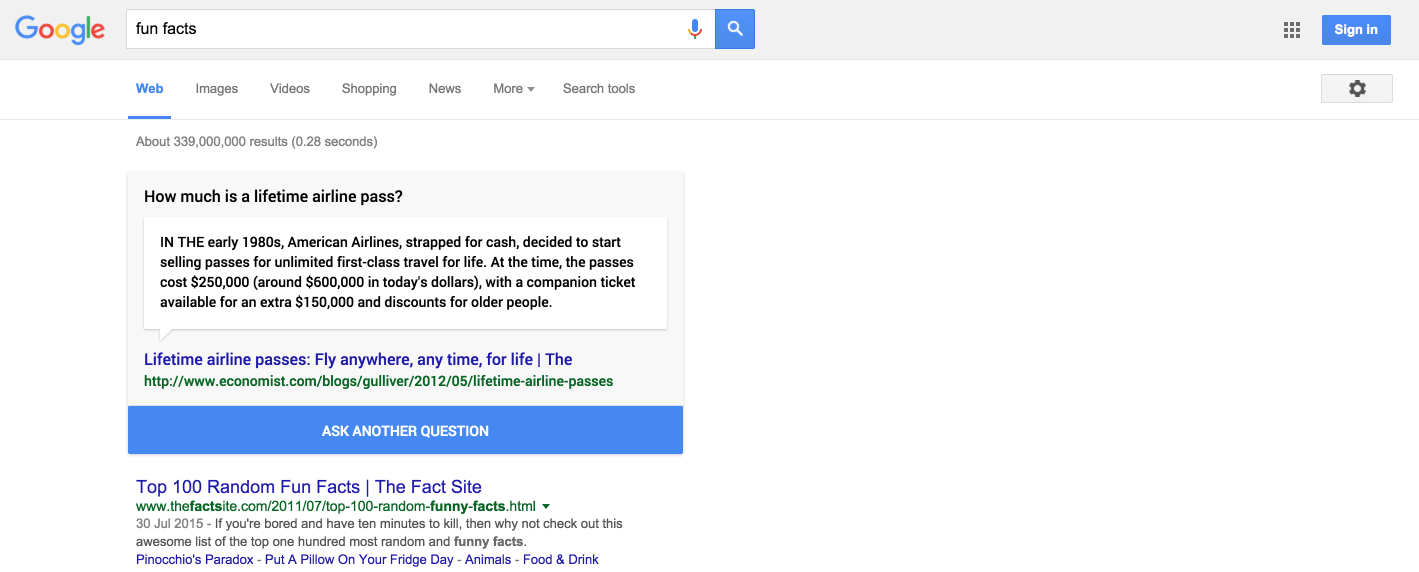The height and width of the screenshot is (572, 1419).
Task: Open Search tools options
Action: pyautogui.click(x=599, y=89)
